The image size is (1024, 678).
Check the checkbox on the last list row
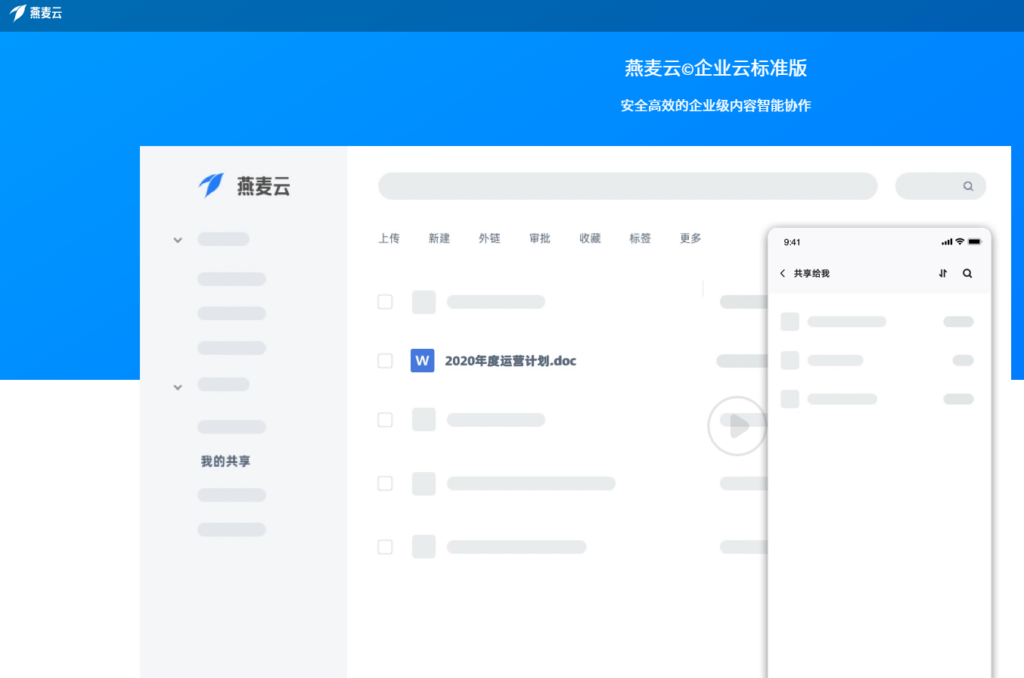point(385,547)
